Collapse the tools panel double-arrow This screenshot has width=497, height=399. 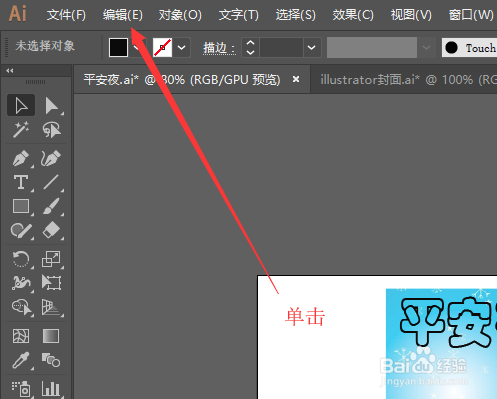tap(10, 71)
